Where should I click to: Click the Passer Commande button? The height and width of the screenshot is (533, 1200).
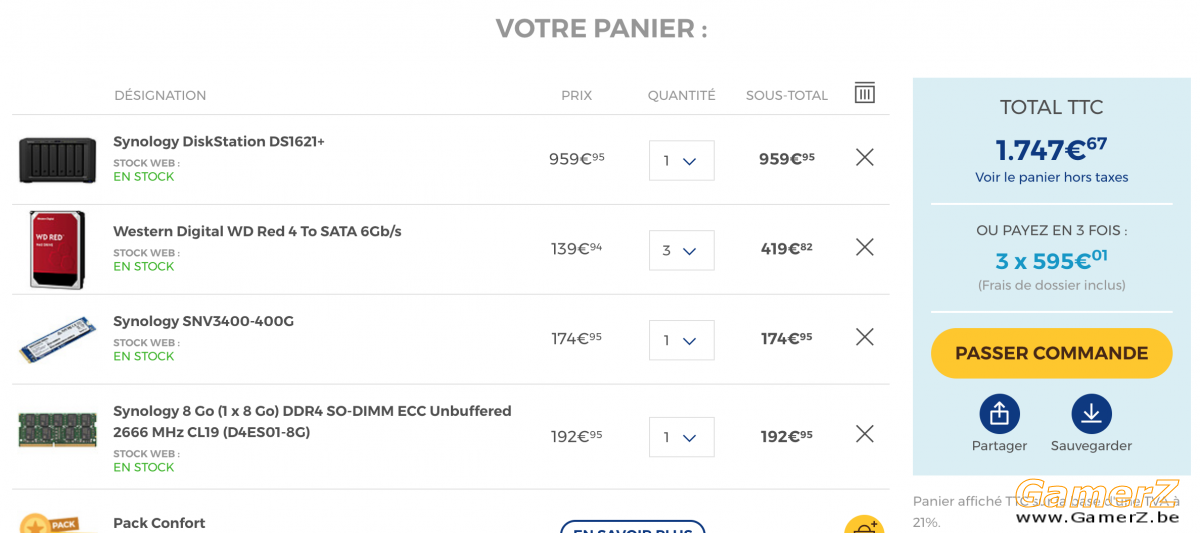point(1051,353)
